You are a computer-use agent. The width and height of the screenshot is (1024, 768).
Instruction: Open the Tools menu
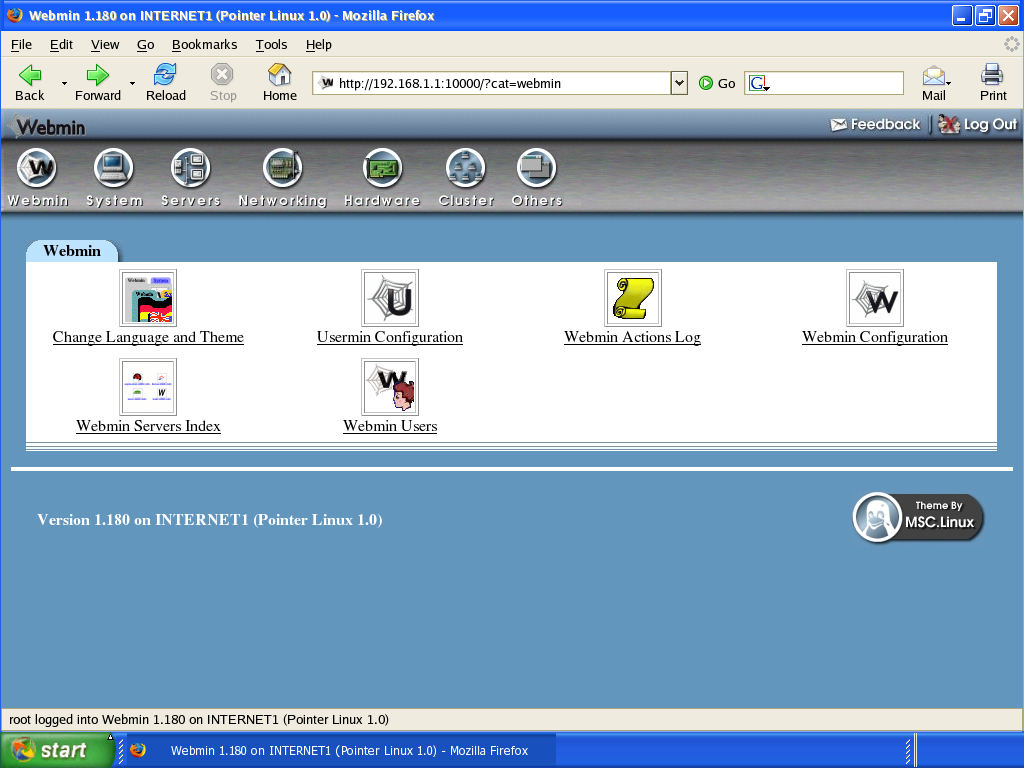pyautogui.click(x=271, y=44)
